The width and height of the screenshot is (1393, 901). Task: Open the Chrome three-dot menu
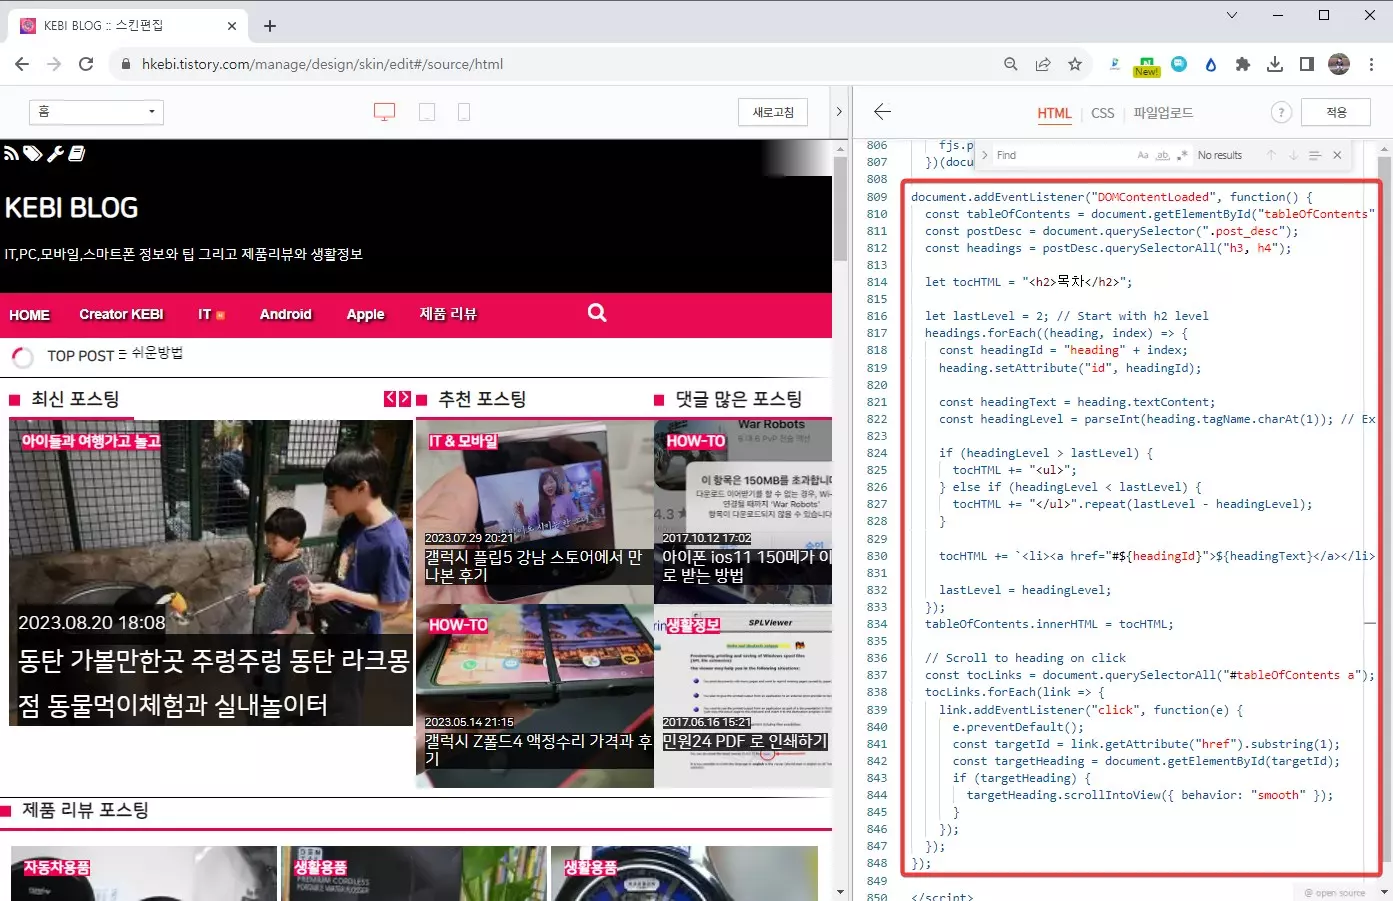pos(1371,64)
